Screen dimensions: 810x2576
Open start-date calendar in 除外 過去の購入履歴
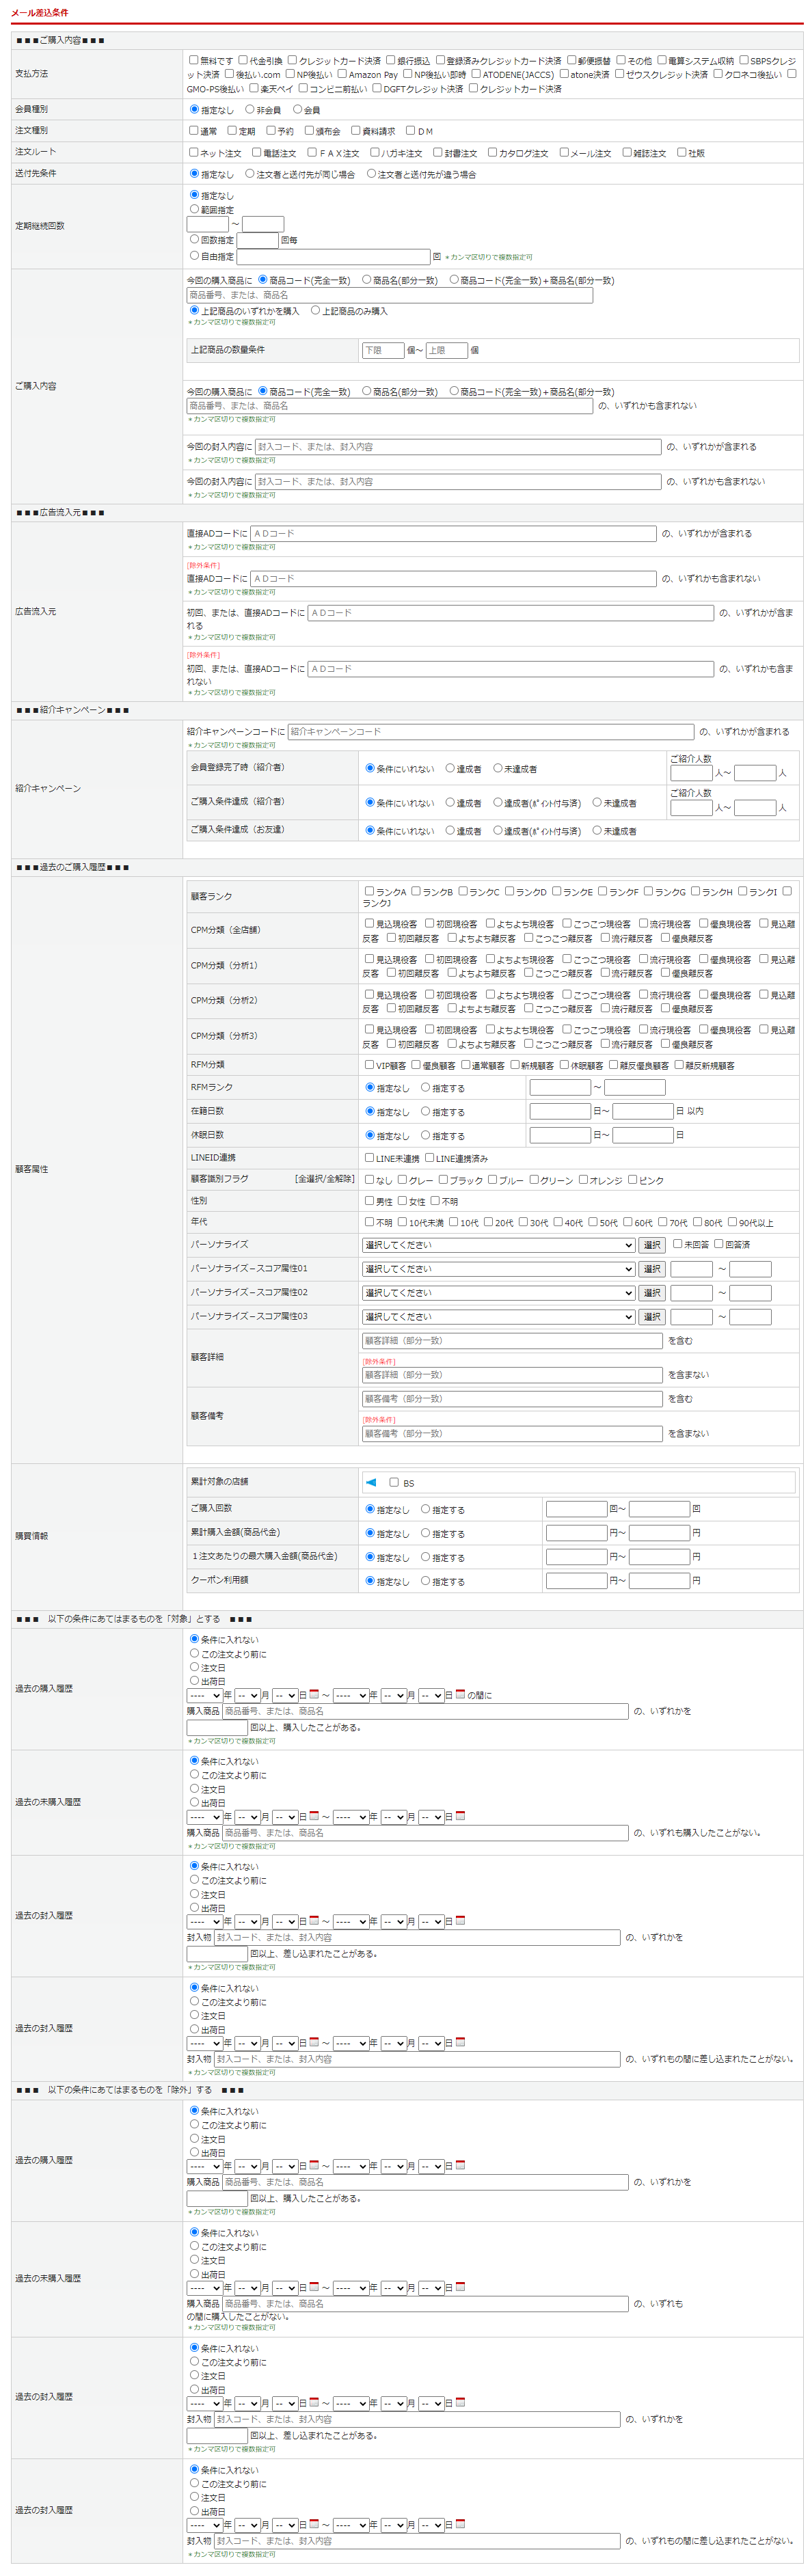click(x=314, y=2165)
